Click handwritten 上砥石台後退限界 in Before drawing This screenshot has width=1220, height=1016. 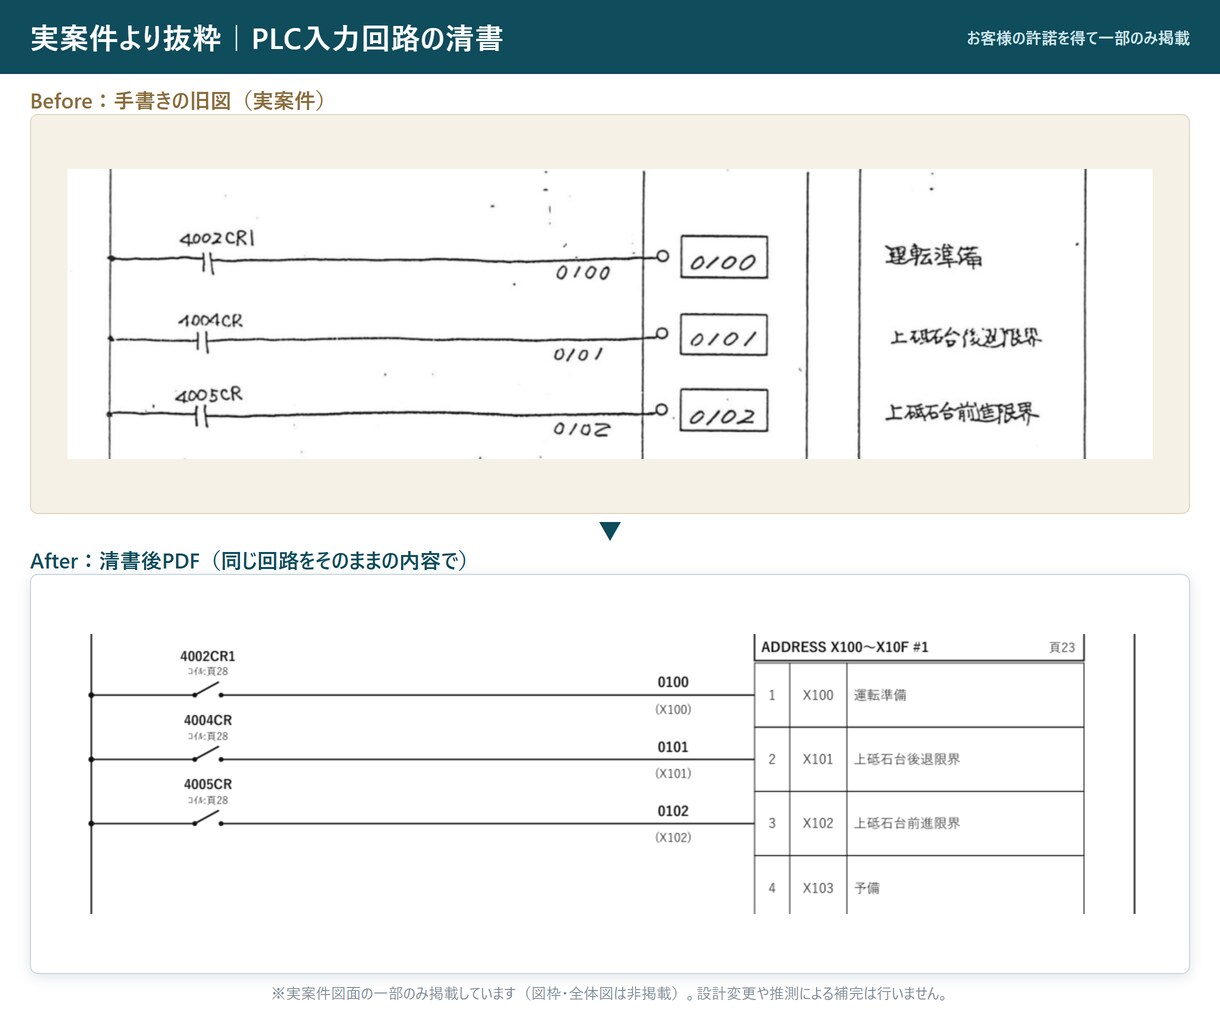click(x=966, y=337)
